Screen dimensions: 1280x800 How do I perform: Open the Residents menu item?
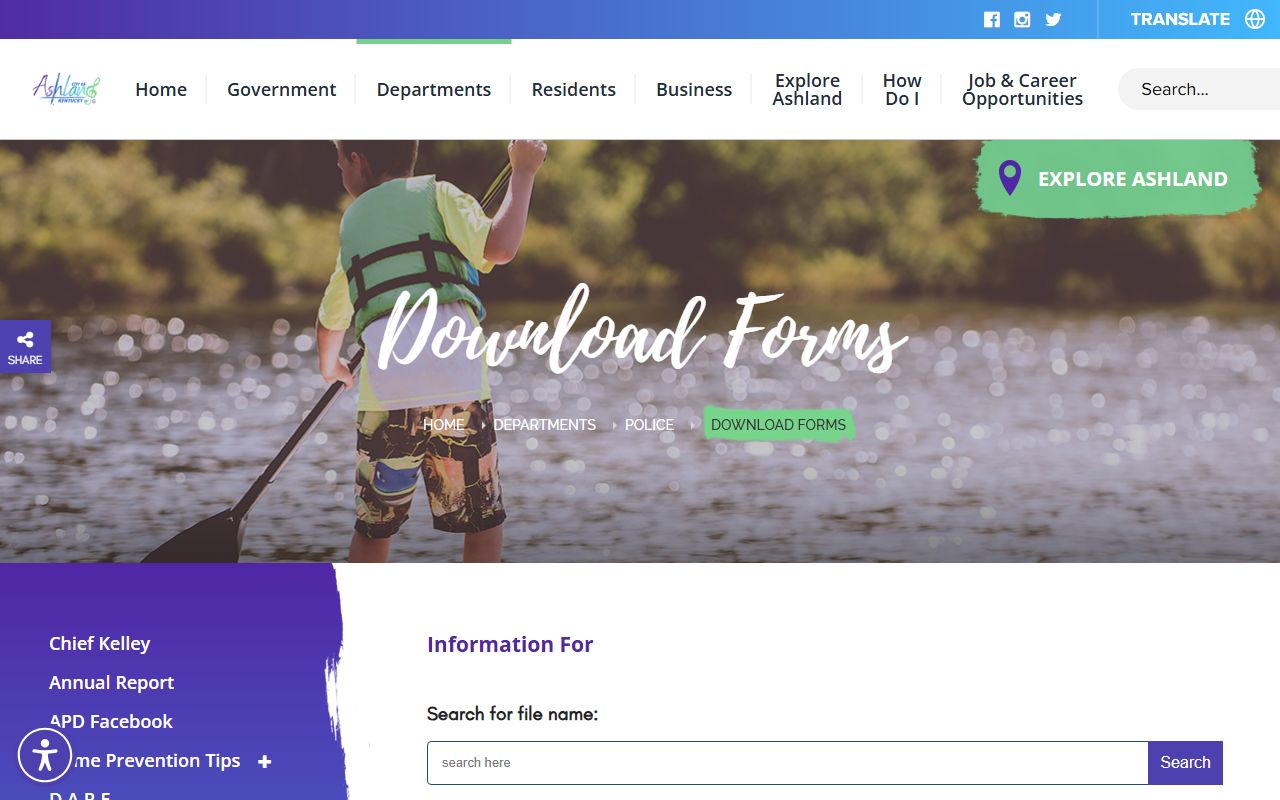point(574,89)
